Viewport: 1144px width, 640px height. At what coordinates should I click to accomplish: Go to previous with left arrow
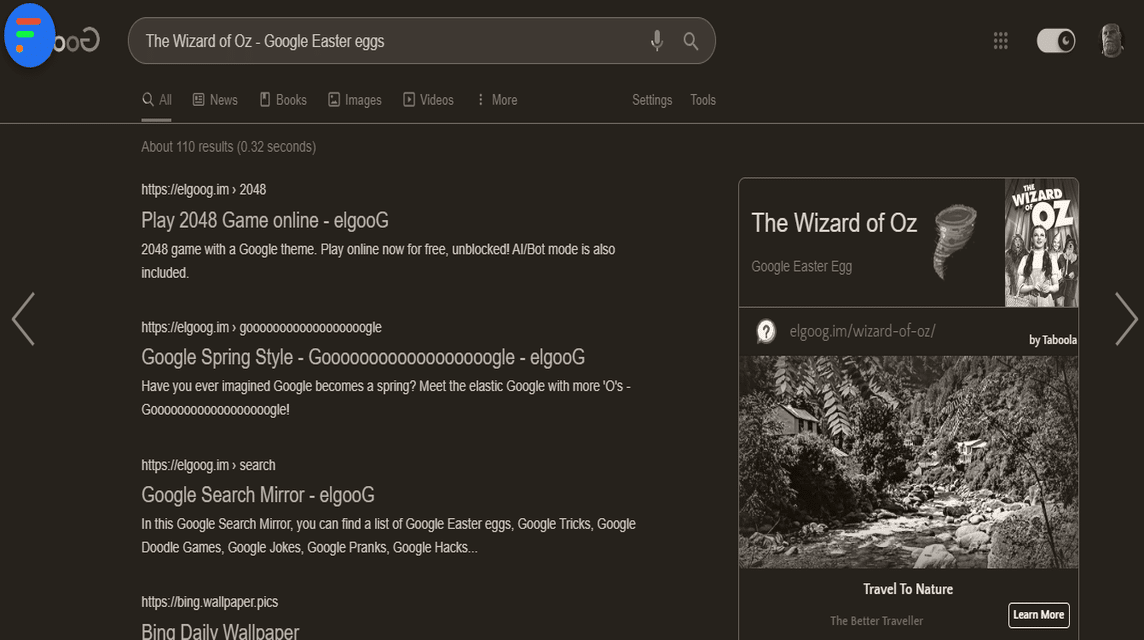[23, 319]
